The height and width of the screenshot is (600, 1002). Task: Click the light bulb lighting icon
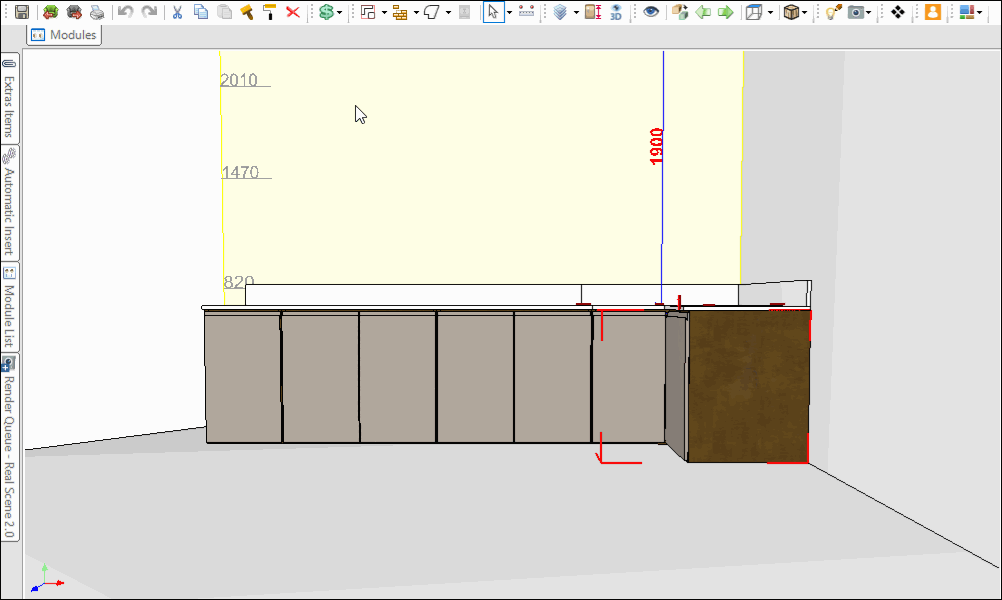pyautogui.click(x=833, y=12)
